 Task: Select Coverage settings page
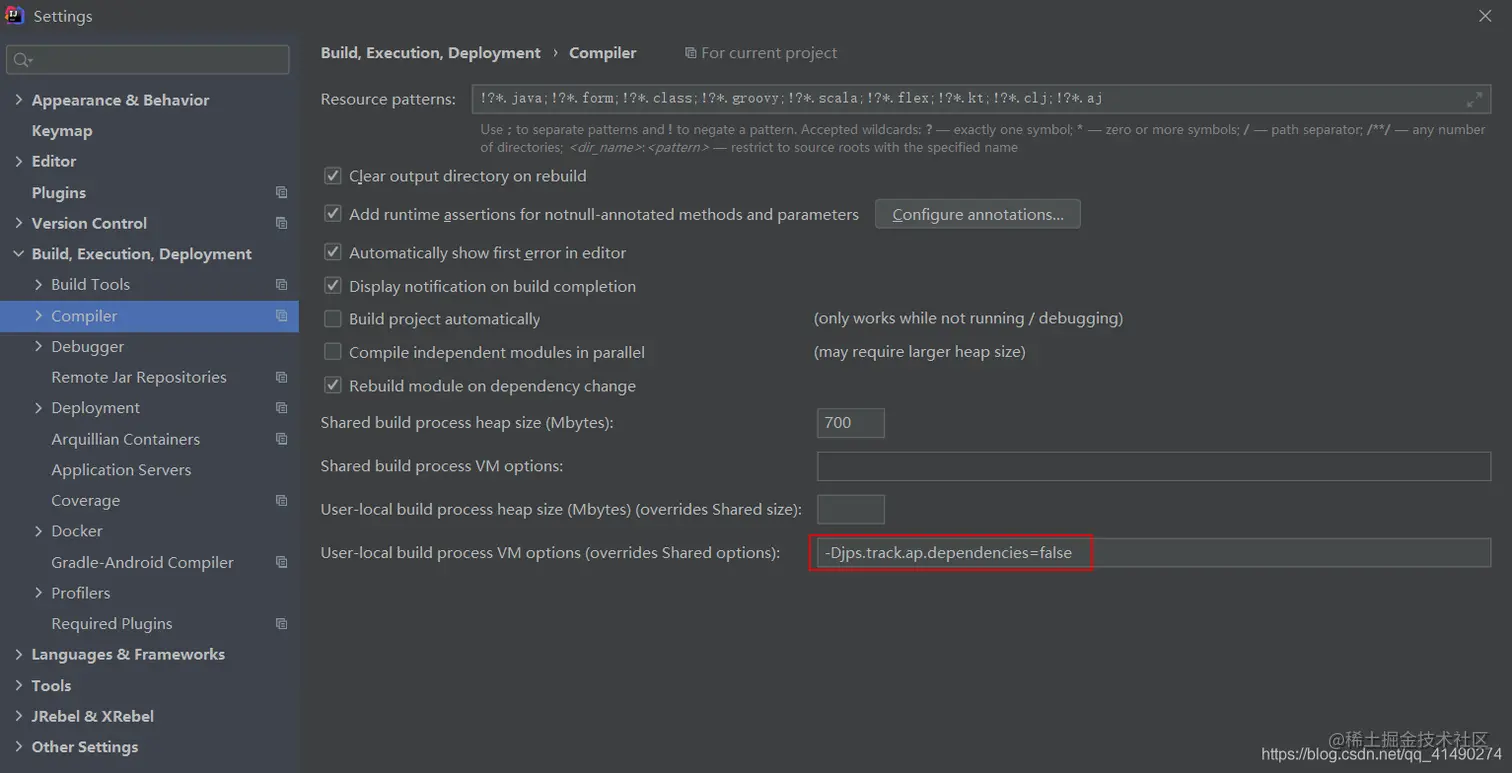click(x=86, y=501)
